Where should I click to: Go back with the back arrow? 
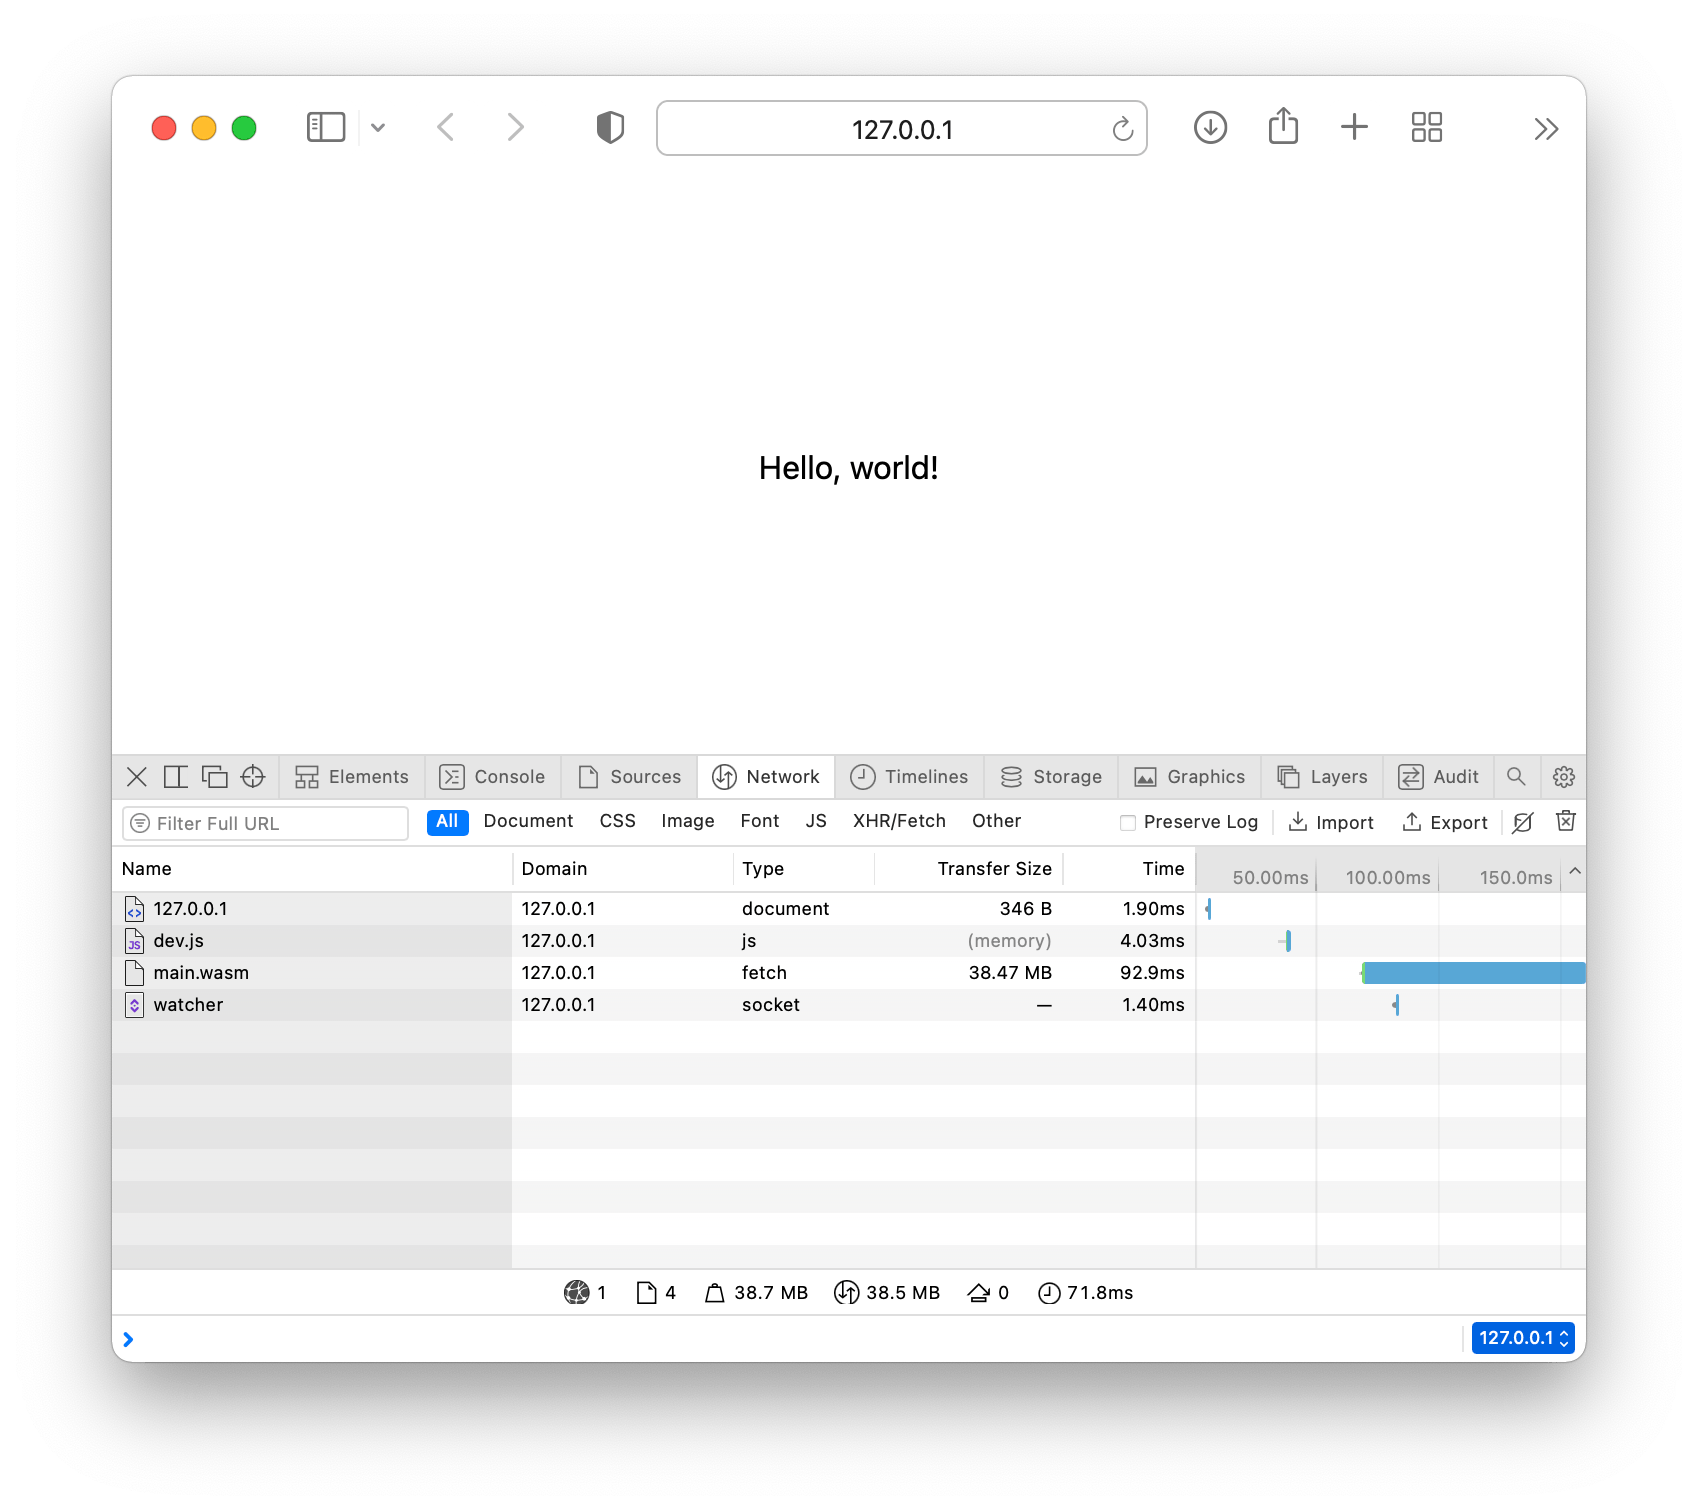point(446,127)
